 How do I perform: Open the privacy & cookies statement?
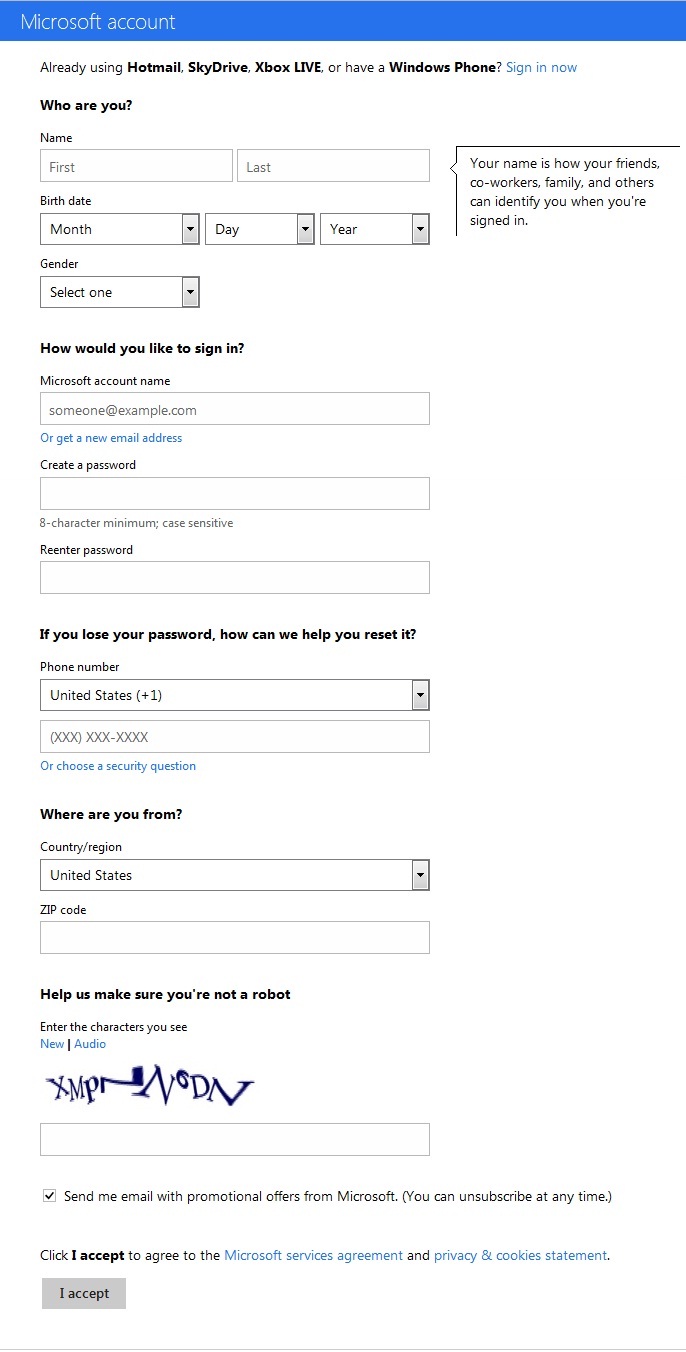(520, 1255)
